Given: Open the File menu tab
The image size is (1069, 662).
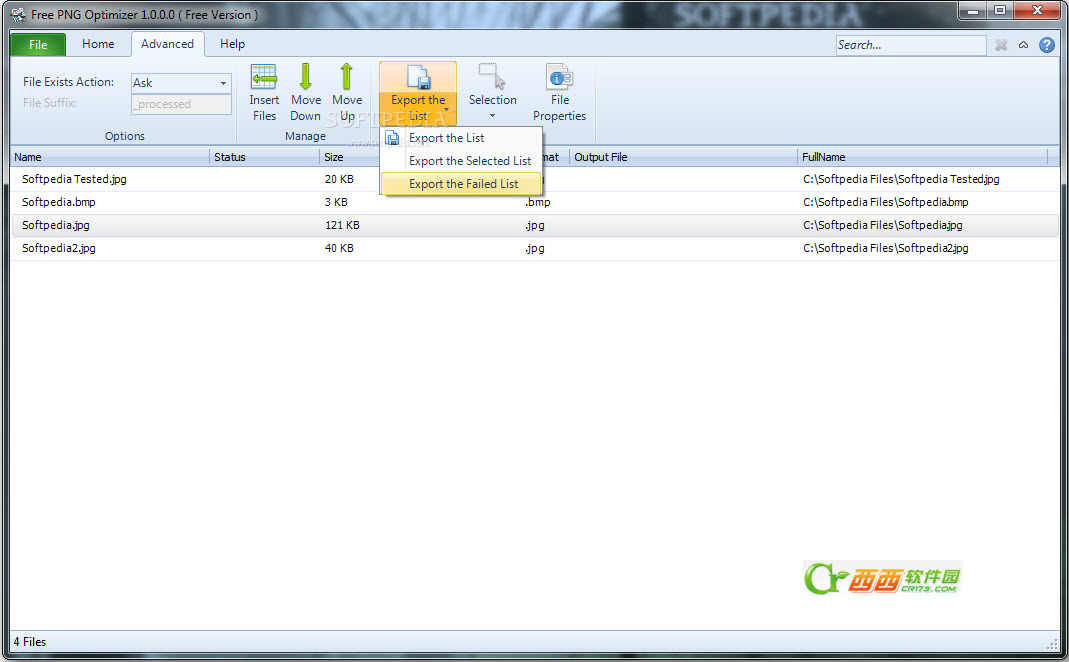Looking at the screenshot, I should pyautogui.click(x=38, y=45).
